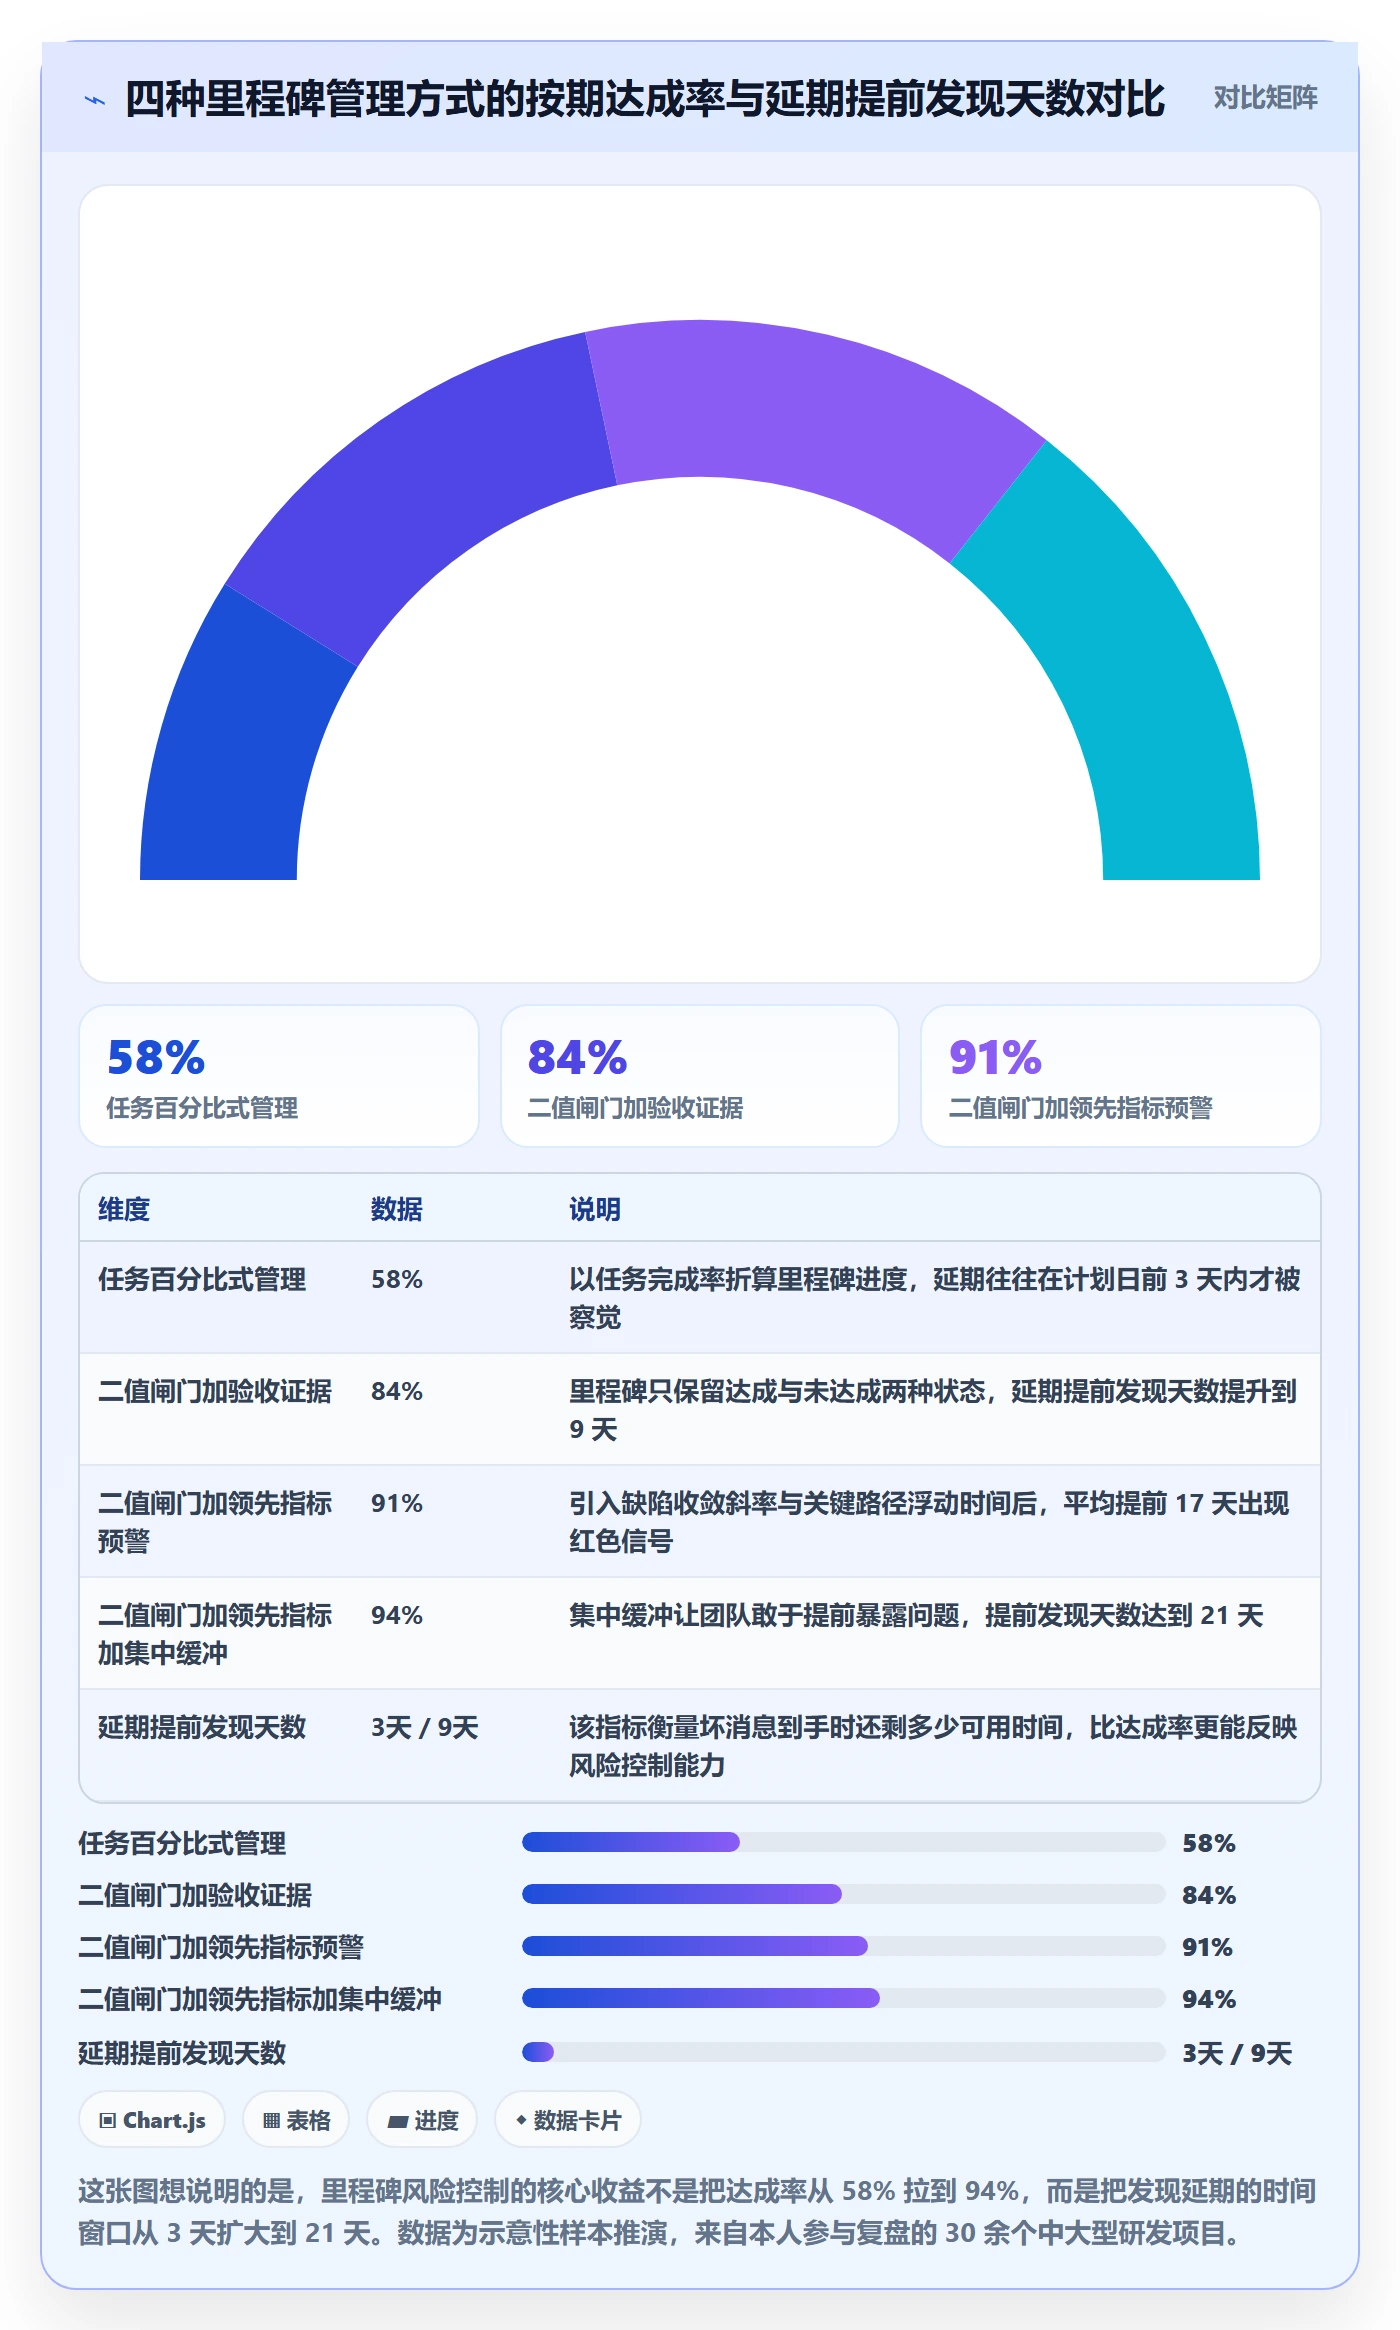
Task: Click the 数据 table column header
Action: pos(397,1209)
